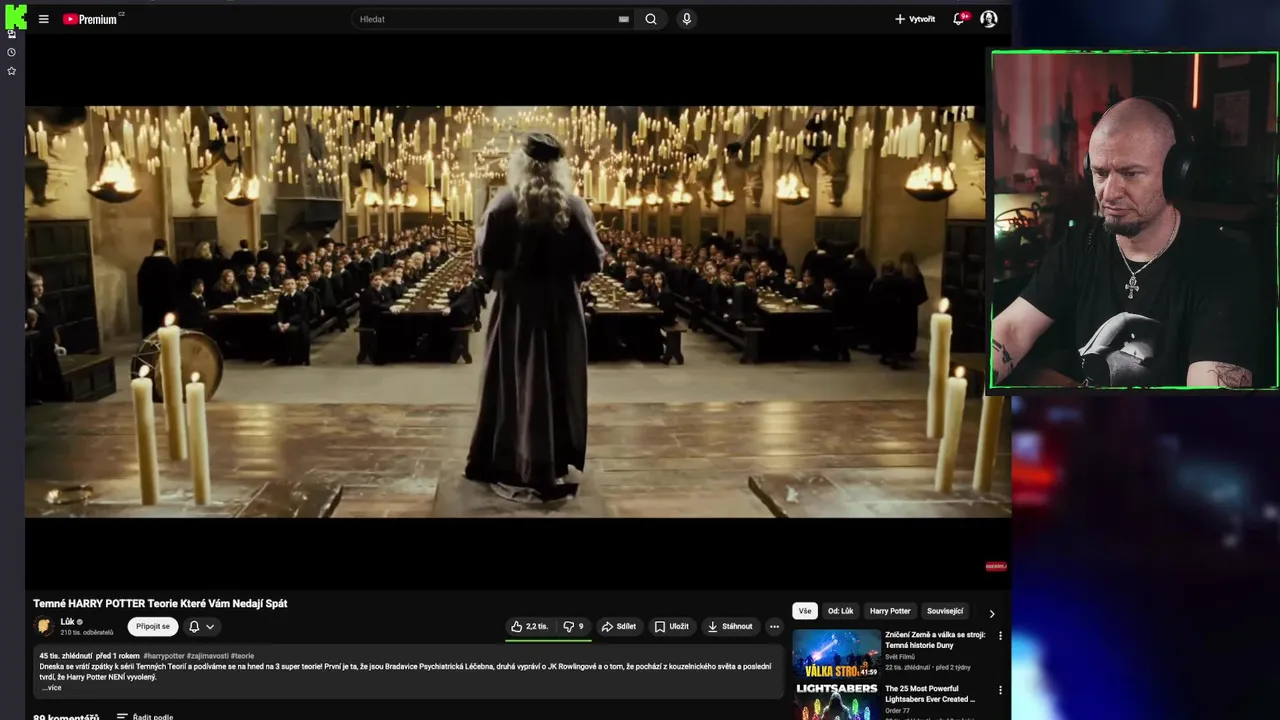1280x720 pixels.
Task: Open options menu for Zničení Země video
Action: [1000, 636]
